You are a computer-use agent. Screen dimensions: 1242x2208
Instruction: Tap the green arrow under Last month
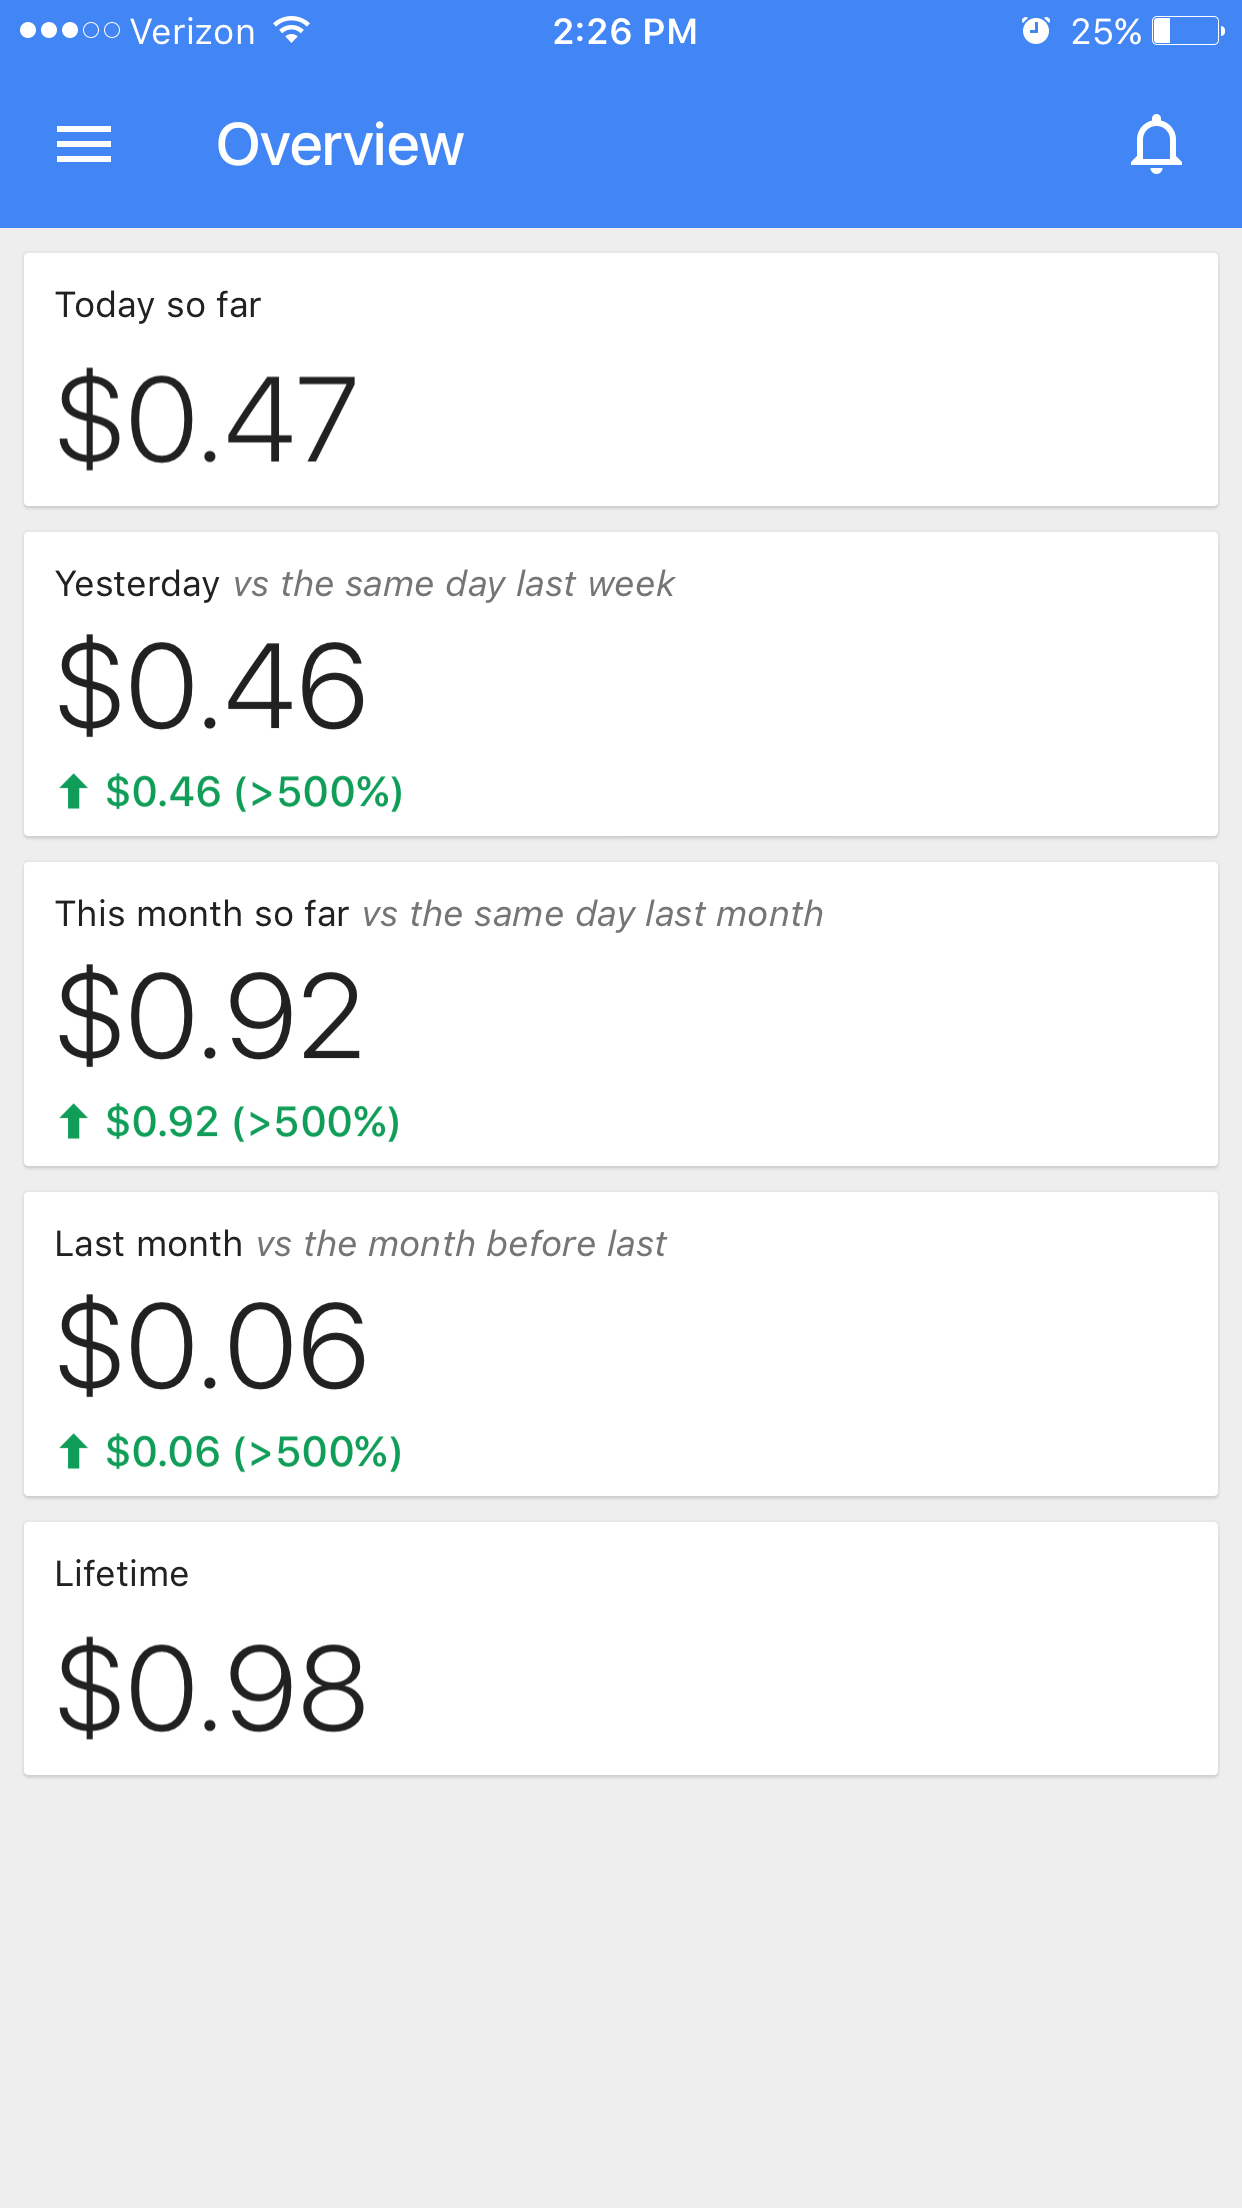coord(73,1452)
